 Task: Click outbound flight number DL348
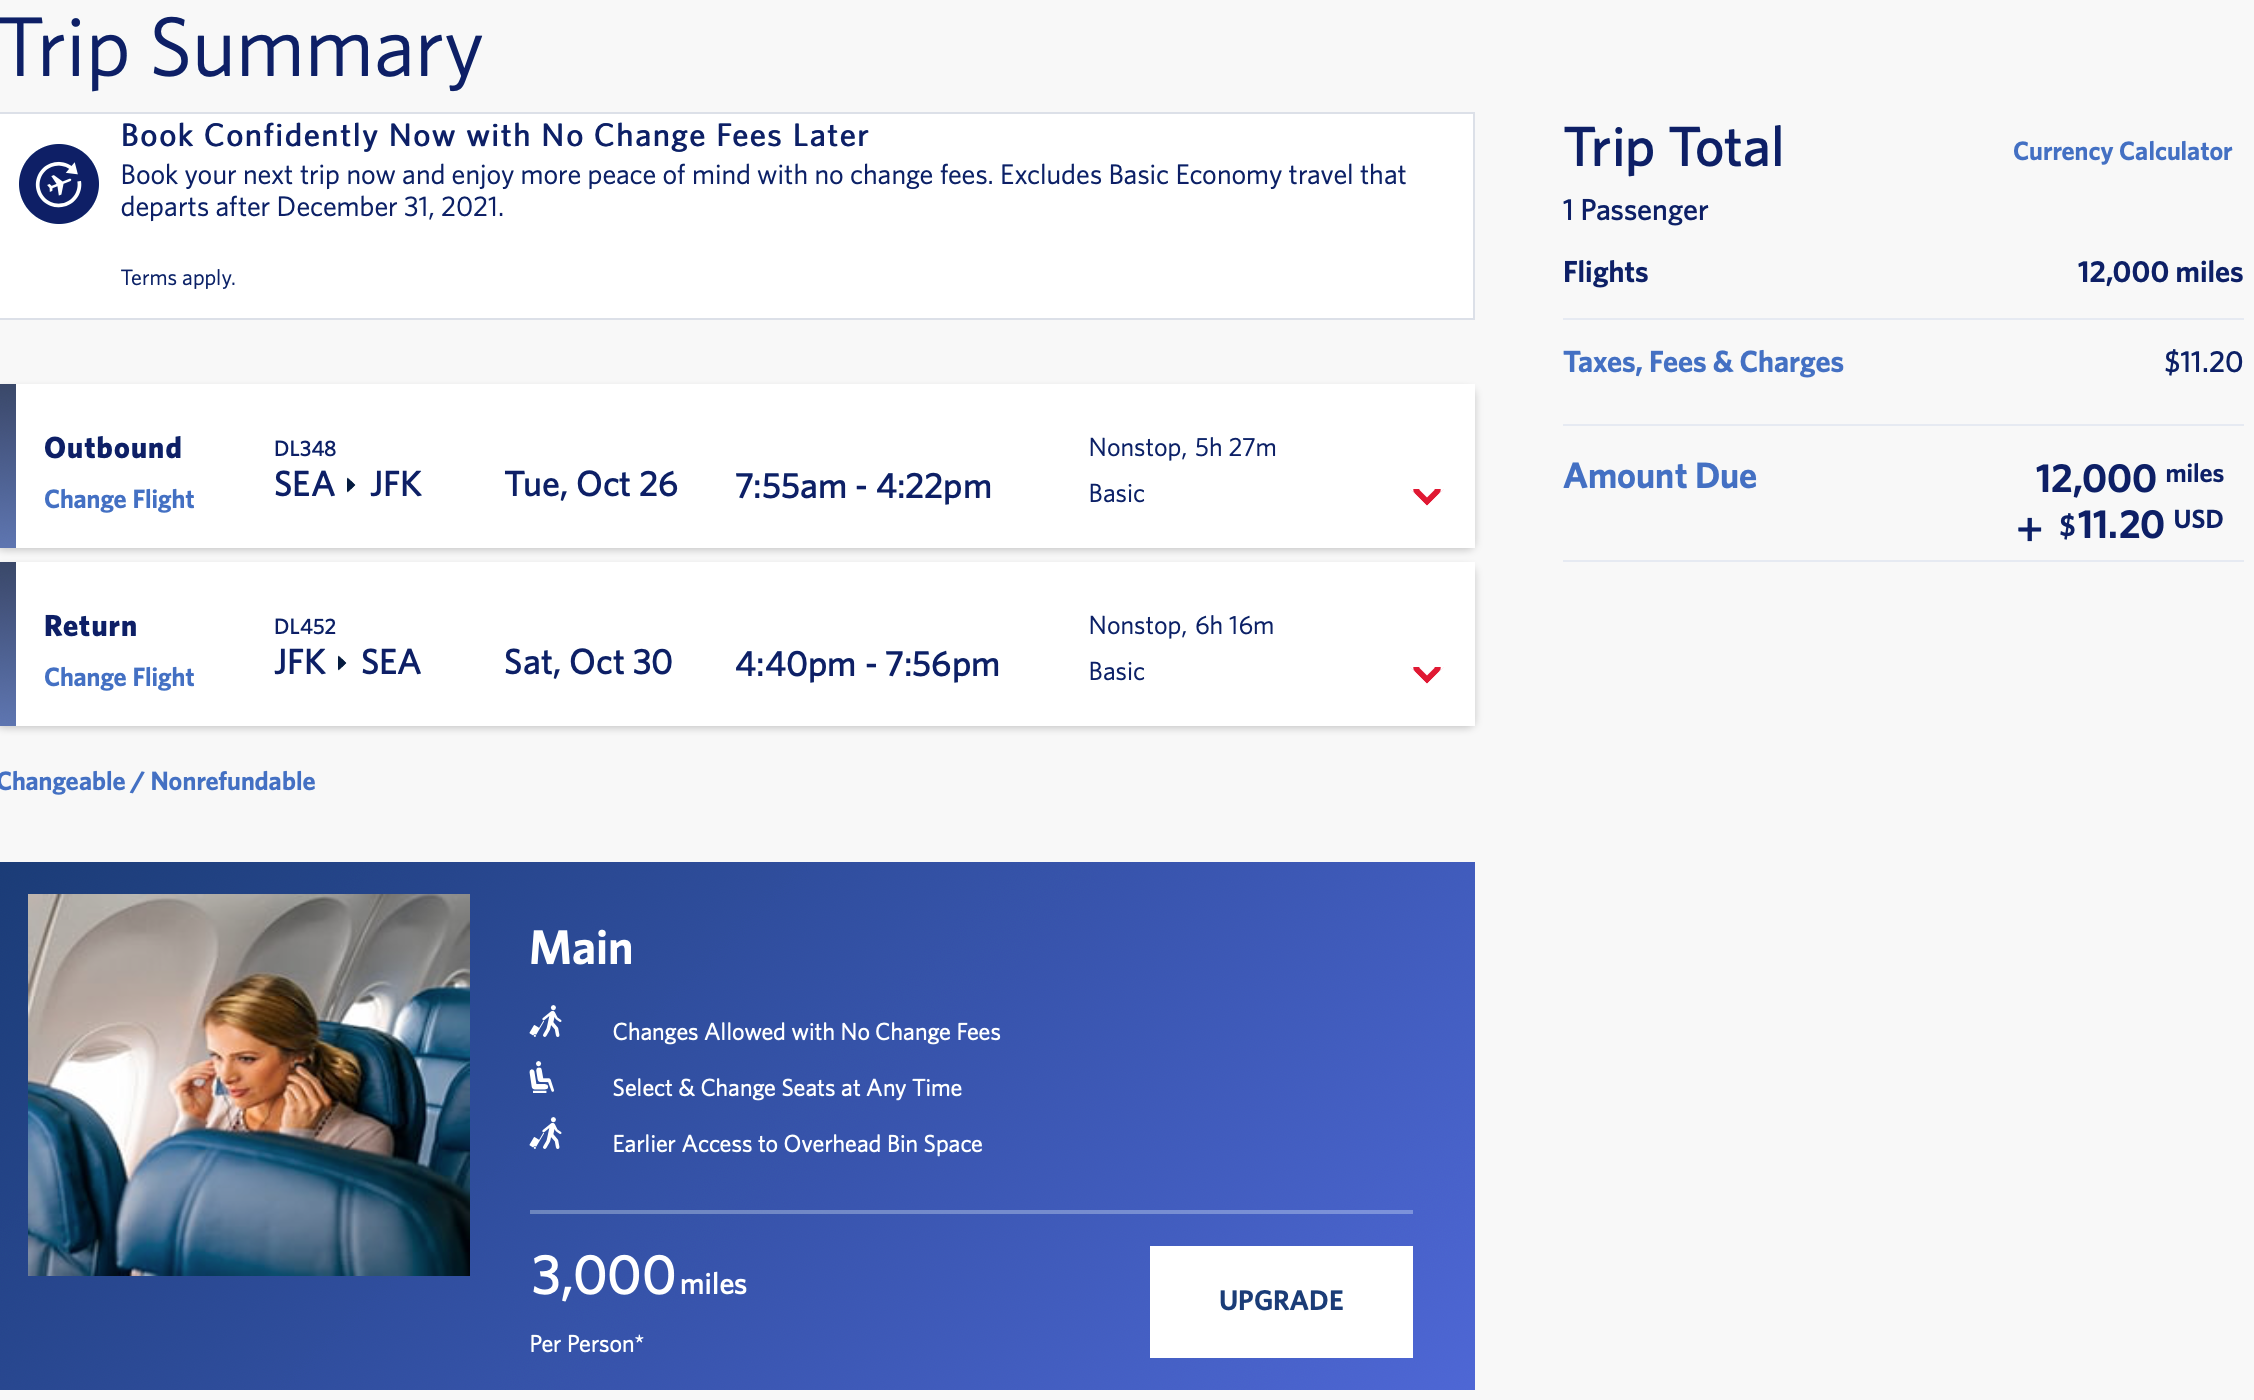305,448
